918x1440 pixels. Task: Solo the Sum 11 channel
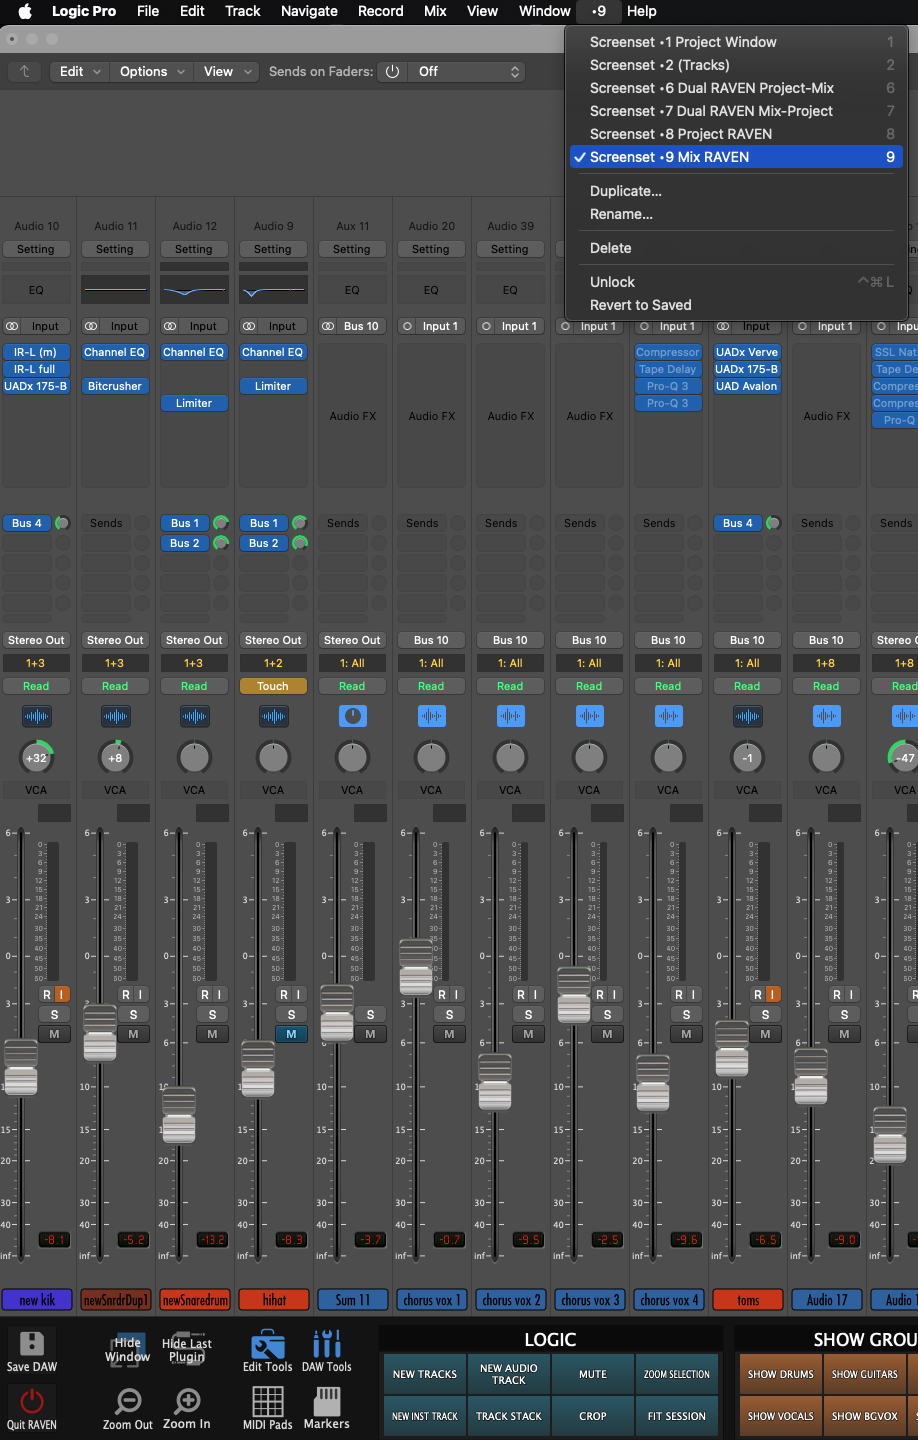coord(370,1014)
